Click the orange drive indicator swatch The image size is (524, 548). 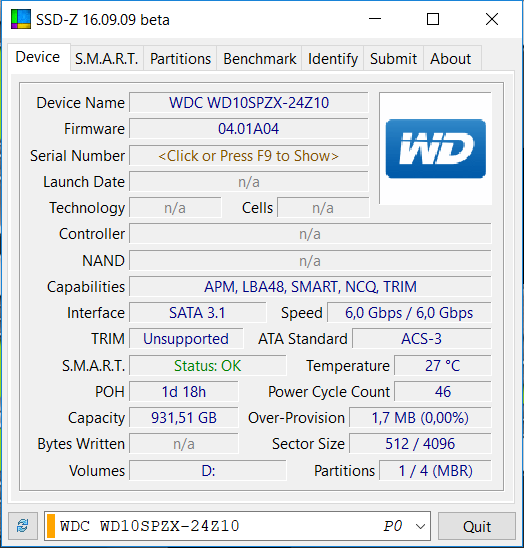pyautogui.click(x=51, y=526)
